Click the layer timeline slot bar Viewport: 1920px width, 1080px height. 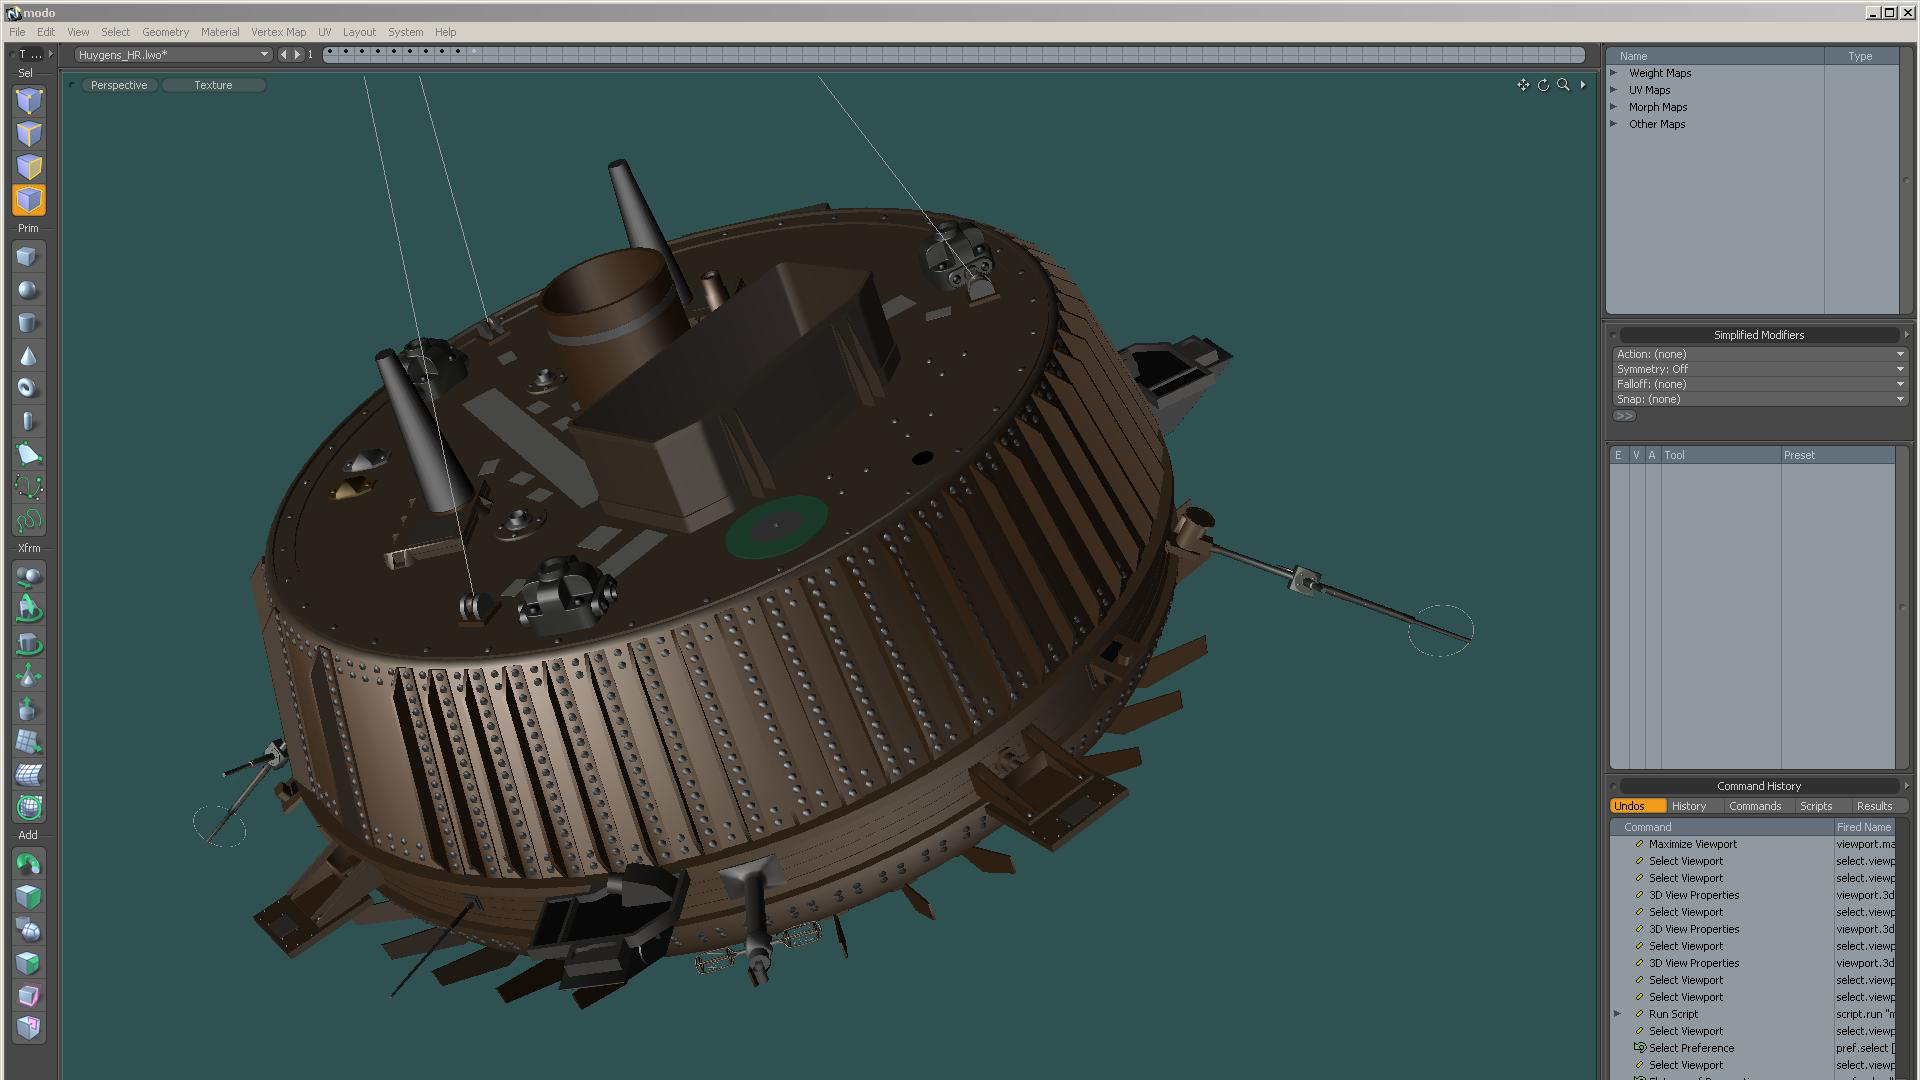tap(953, 54)
